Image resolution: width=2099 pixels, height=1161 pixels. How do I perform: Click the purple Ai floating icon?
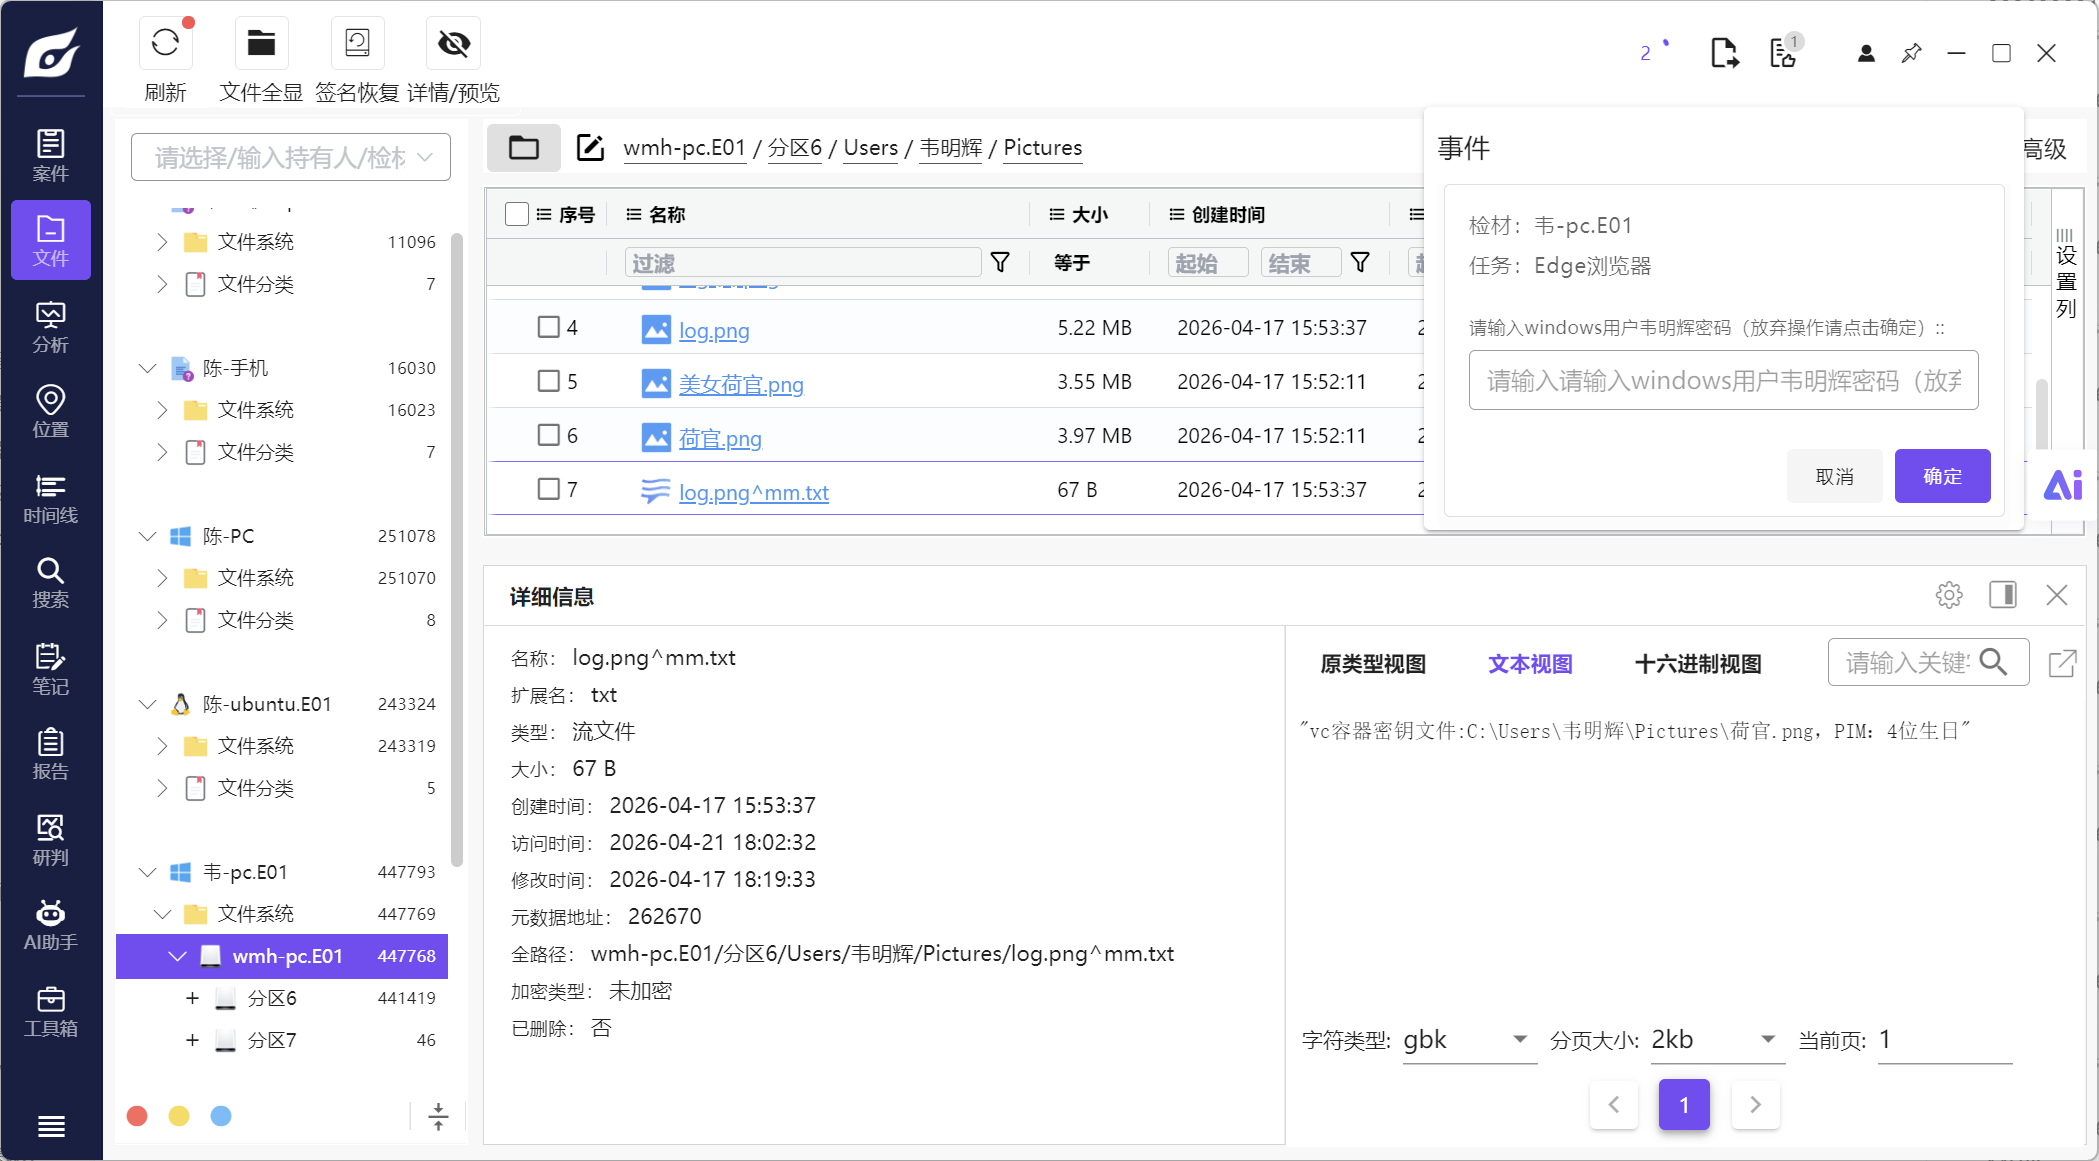[x=2062, y=485]
